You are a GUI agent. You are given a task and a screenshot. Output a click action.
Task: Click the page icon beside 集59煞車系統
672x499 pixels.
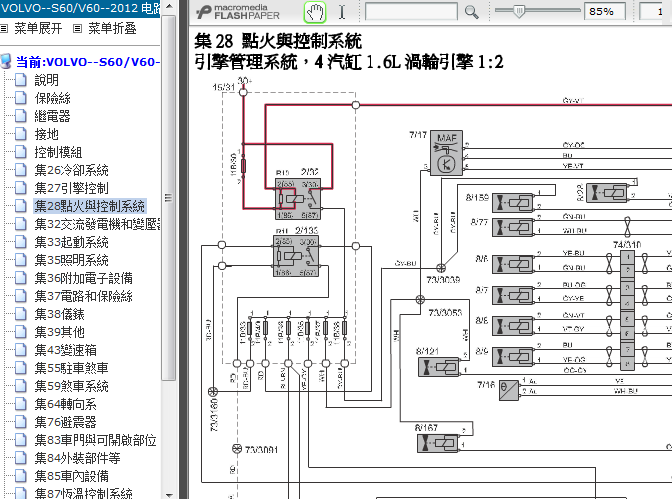[x=21, y=386]
